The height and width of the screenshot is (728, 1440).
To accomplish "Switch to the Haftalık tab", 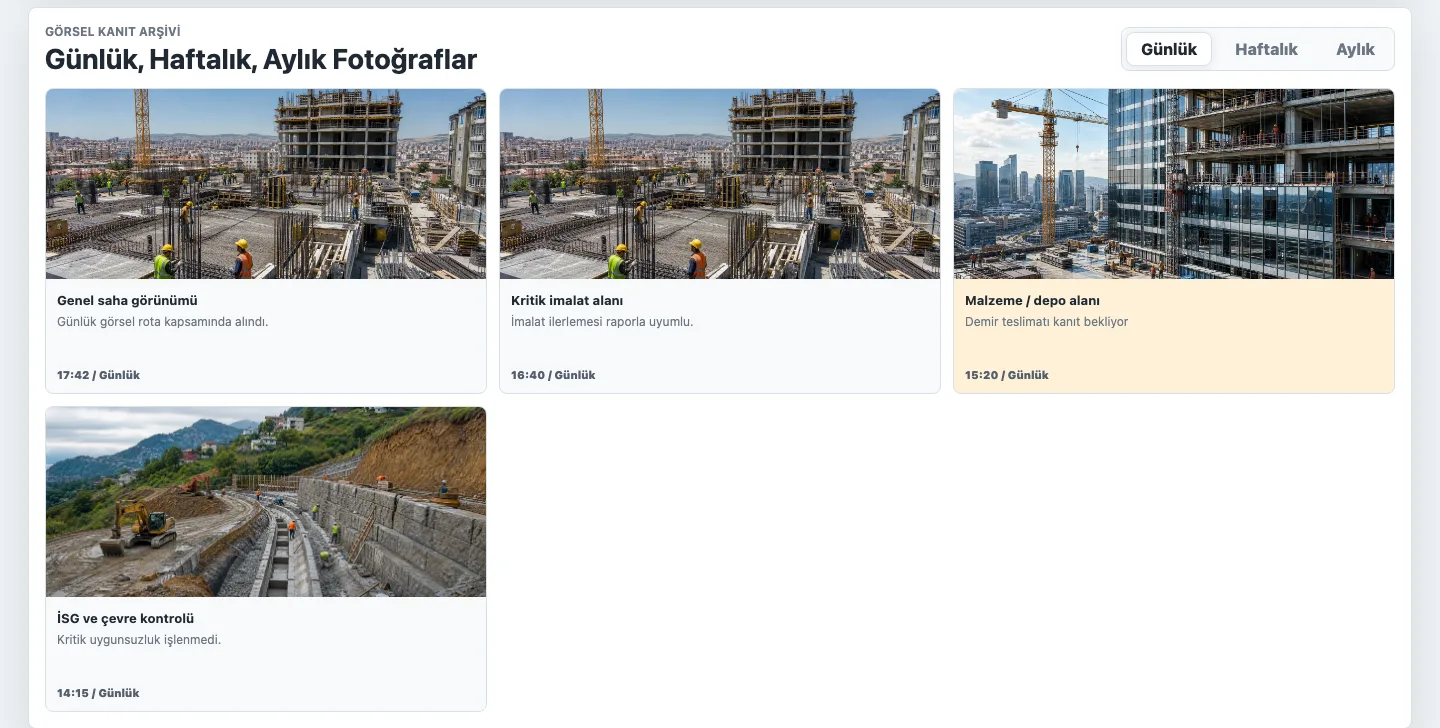I will pyautogui.click(x=1266, y=49).
